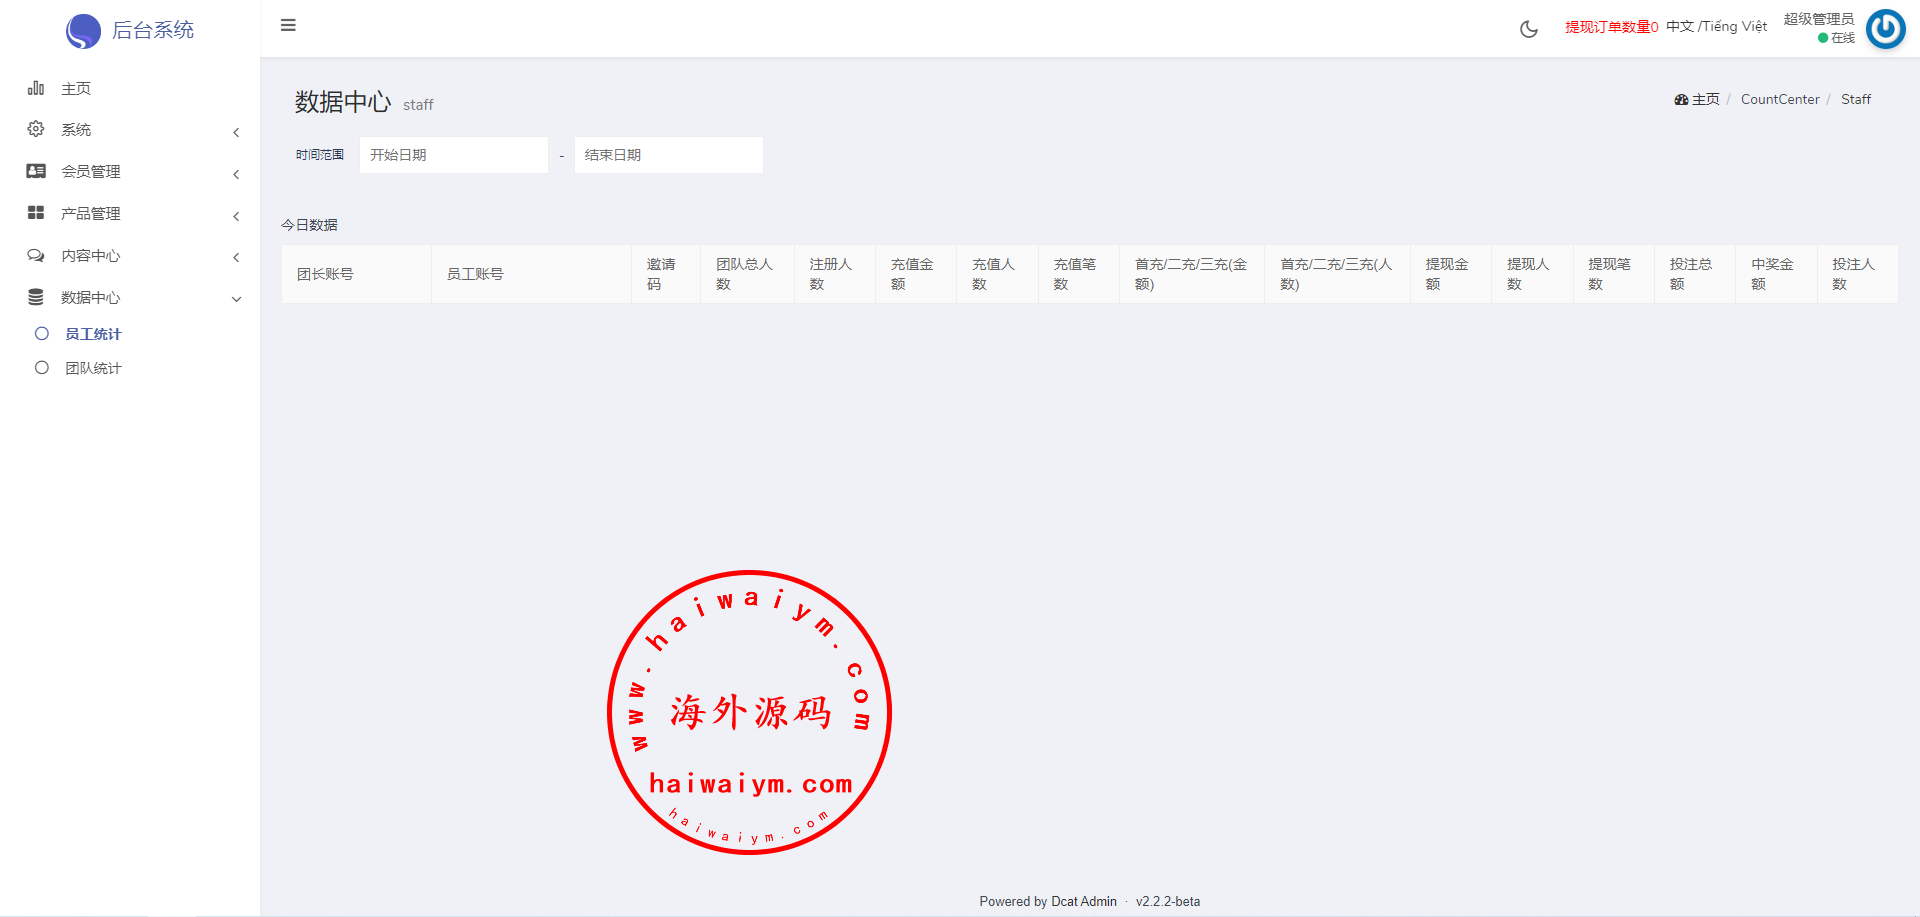This screenshot has width=1920, height=917.
Task: Collapse the 数据中心 menu chevron
Action: pyautogui.click(x=236, y=299)
